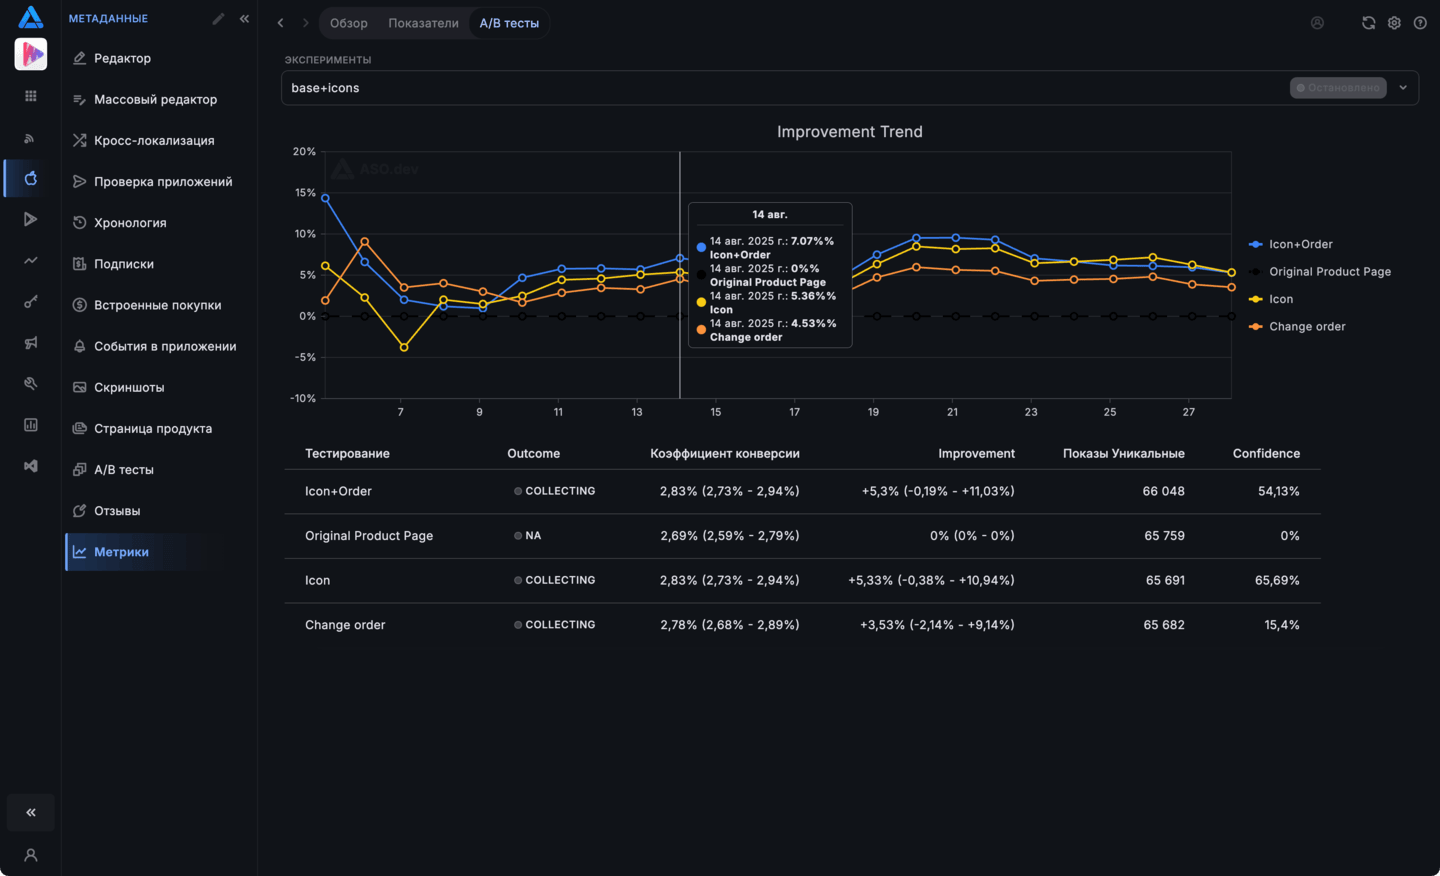Toggle Original Product Page legend series
The width and height of the screenshot is (1440, 876).
(x=1320, y=271)
